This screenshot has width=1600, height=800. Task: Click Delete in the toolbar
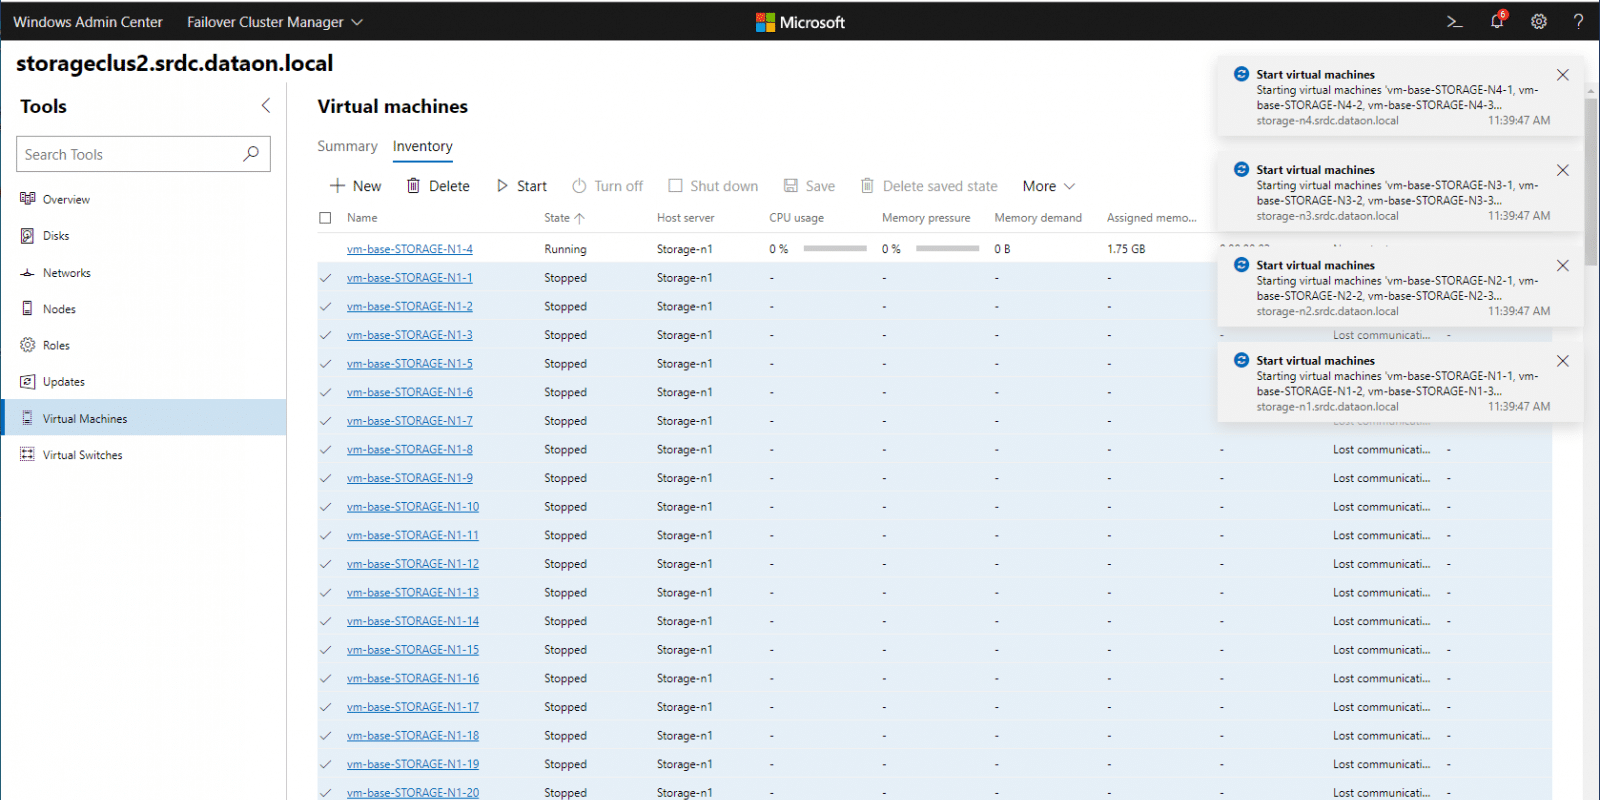click(438, 186)
